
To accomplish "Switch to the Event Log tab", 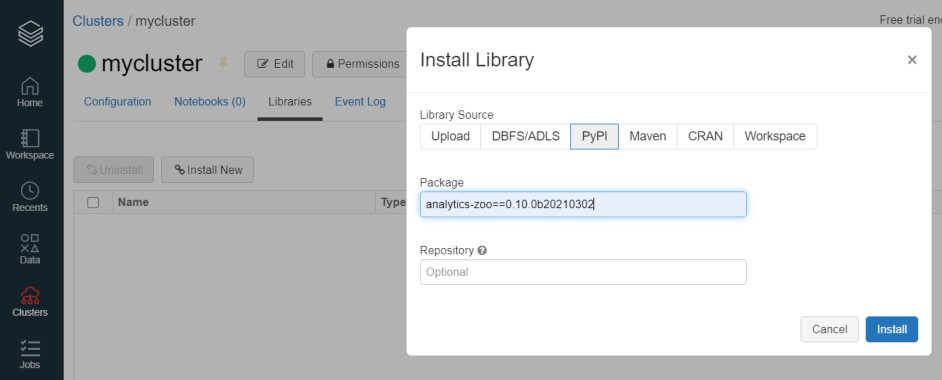I will pyautogui.click(x=360, y=101).
